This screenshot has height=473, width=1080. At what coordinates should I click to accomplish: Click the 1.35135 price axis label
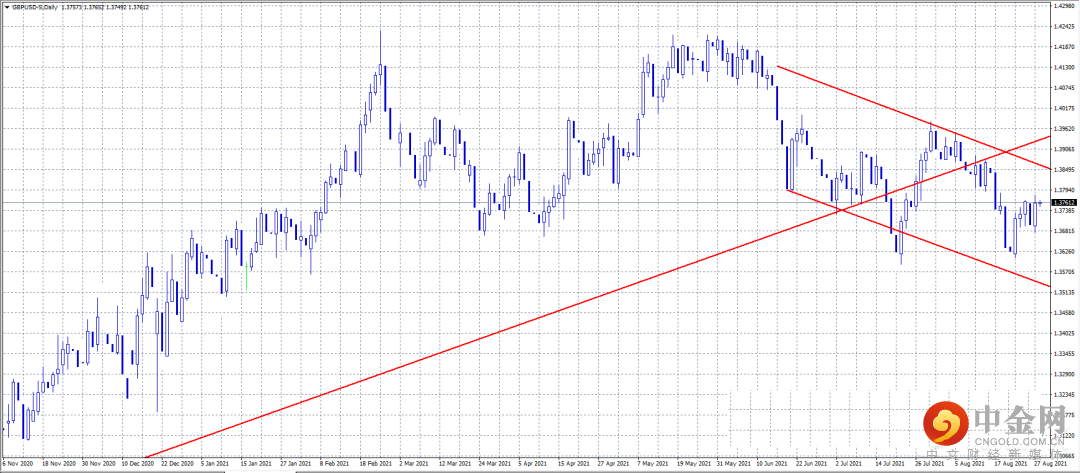(x=1064, y=292)
